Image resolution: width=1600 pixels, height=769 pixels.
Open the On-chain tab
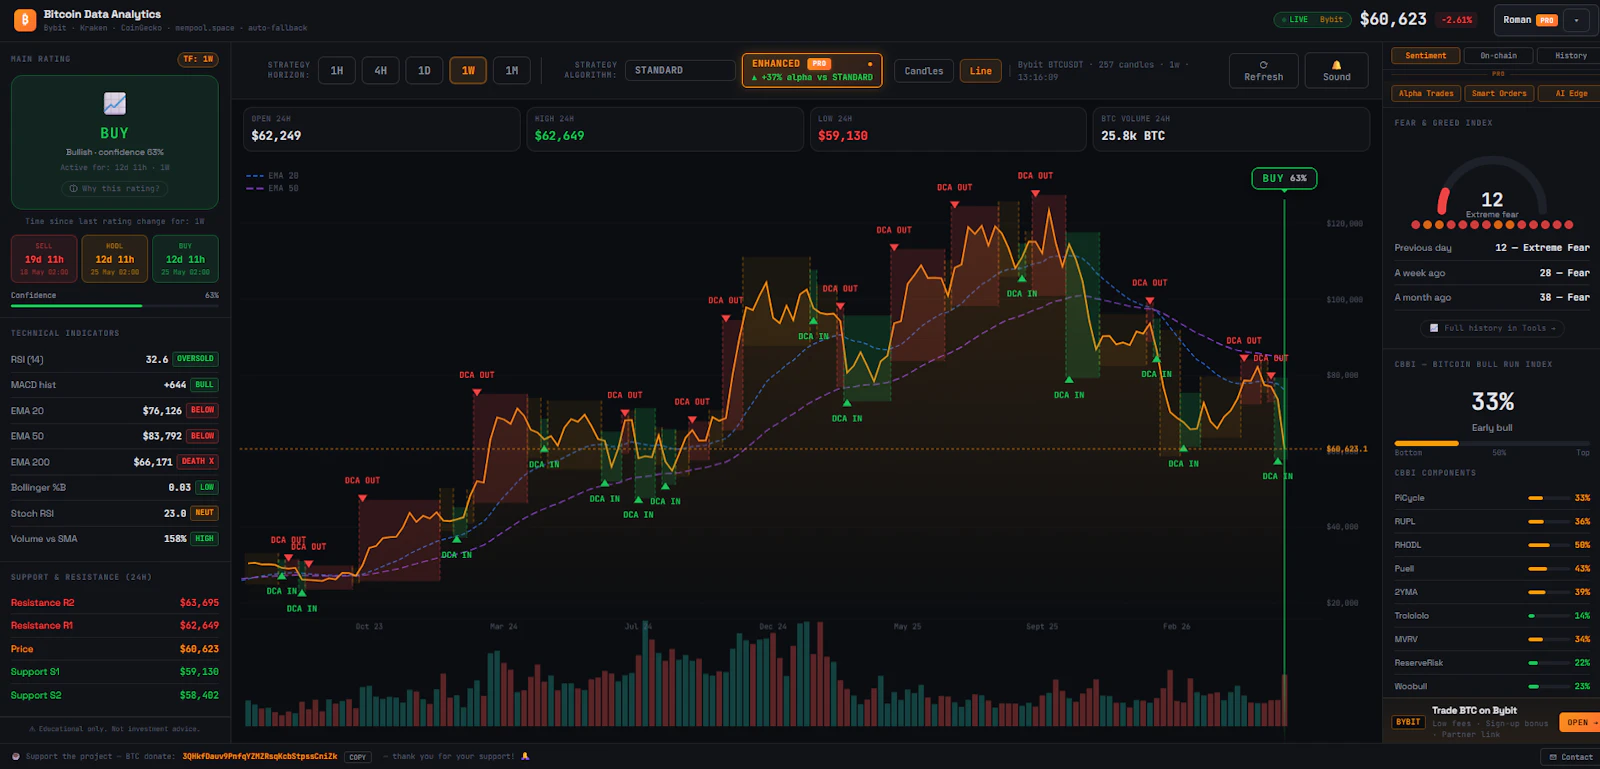click(1498, 56)
